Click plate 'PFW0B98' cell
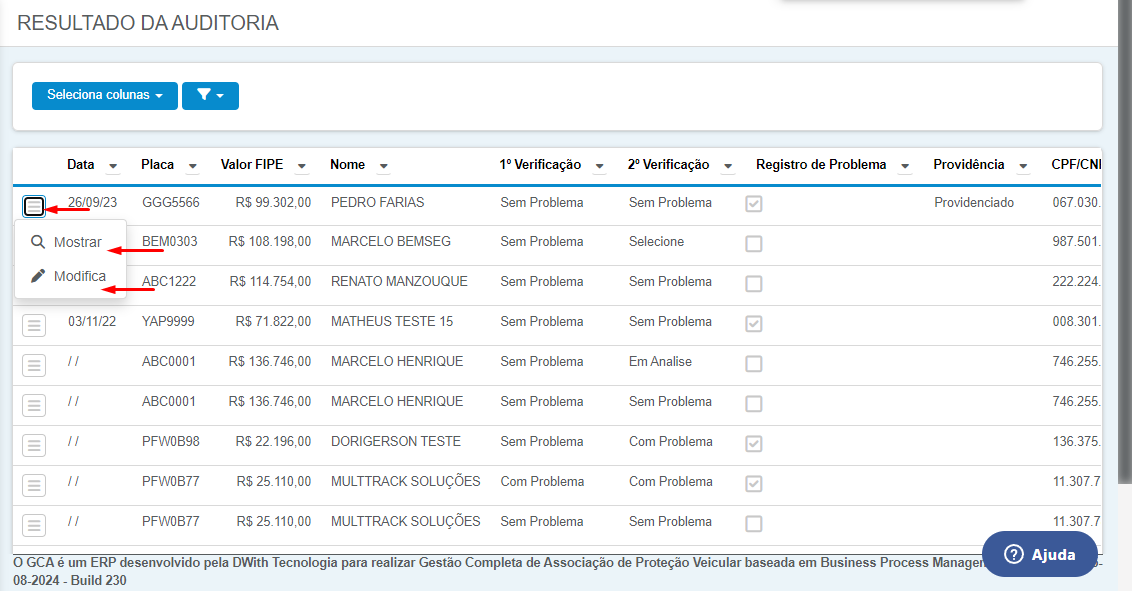 click(170, 441)
